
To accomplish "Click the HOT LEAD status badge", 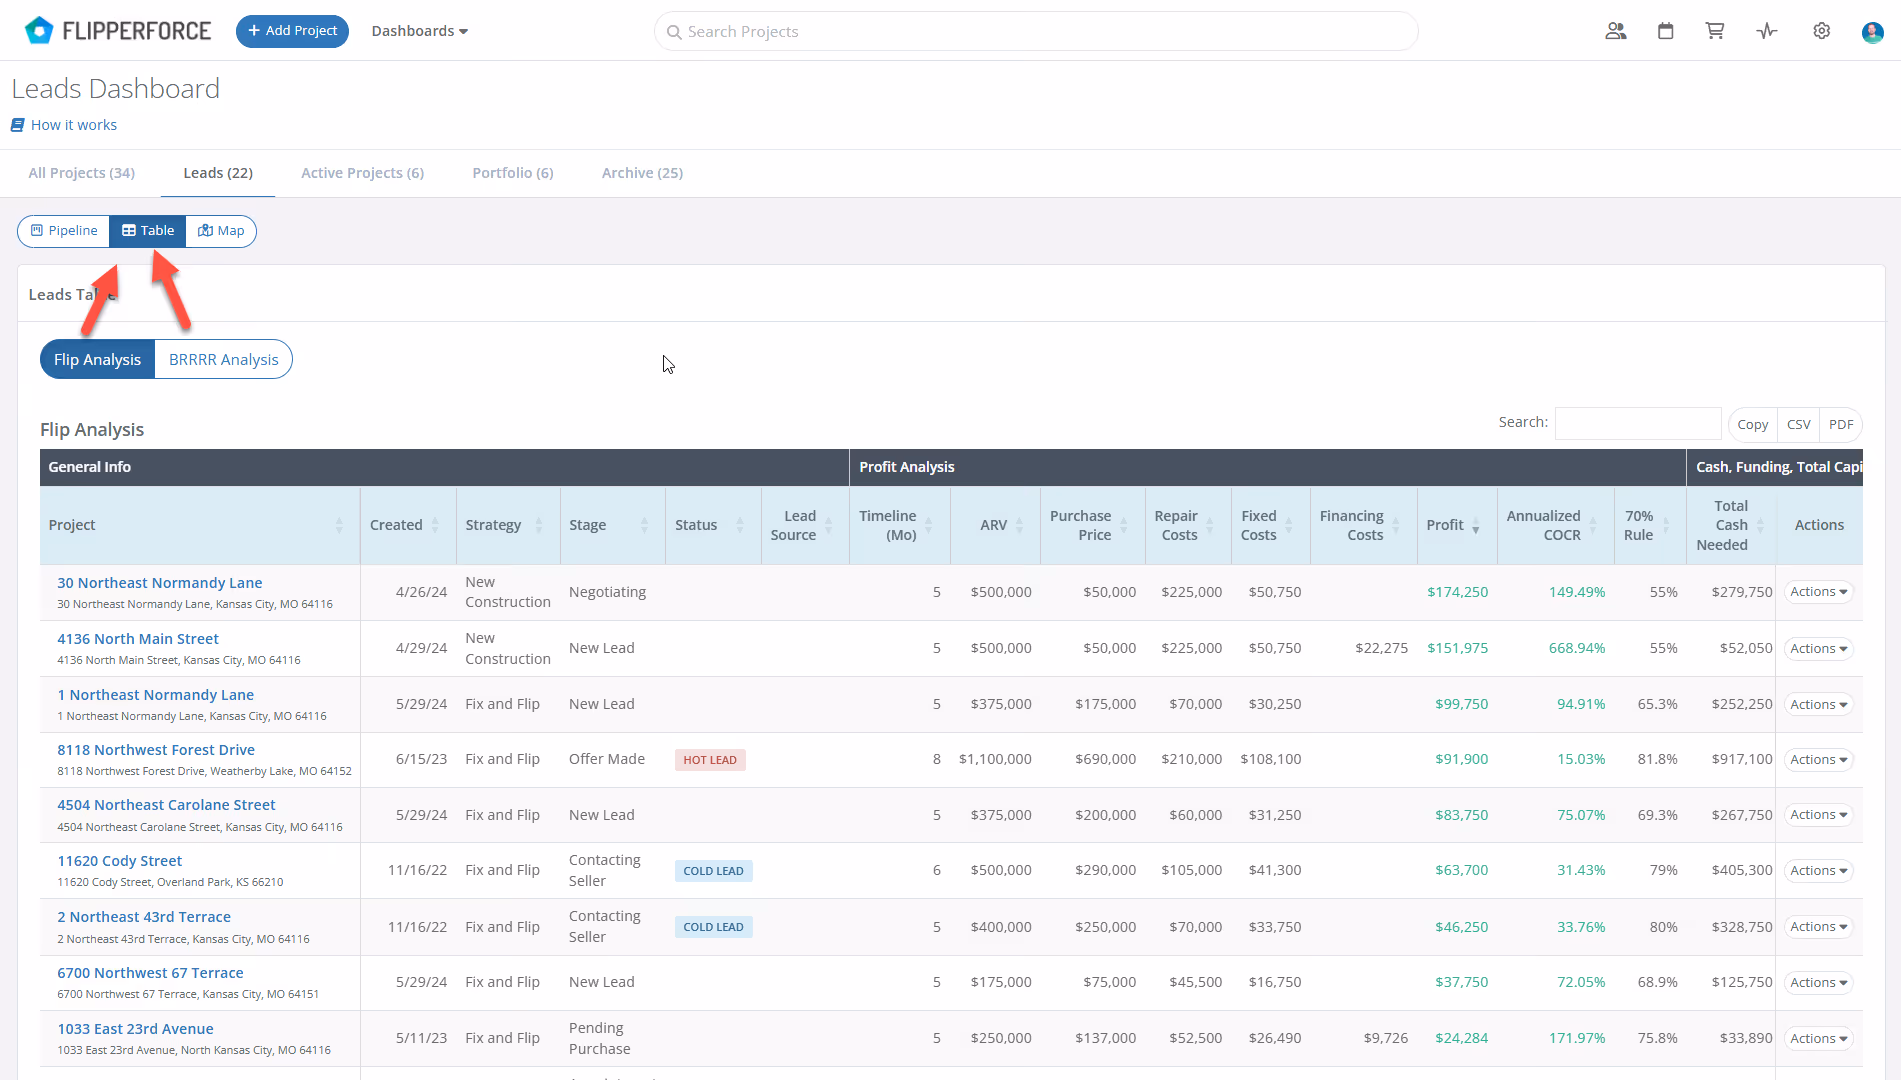I will pyautogui.click(x=710, y=760).
